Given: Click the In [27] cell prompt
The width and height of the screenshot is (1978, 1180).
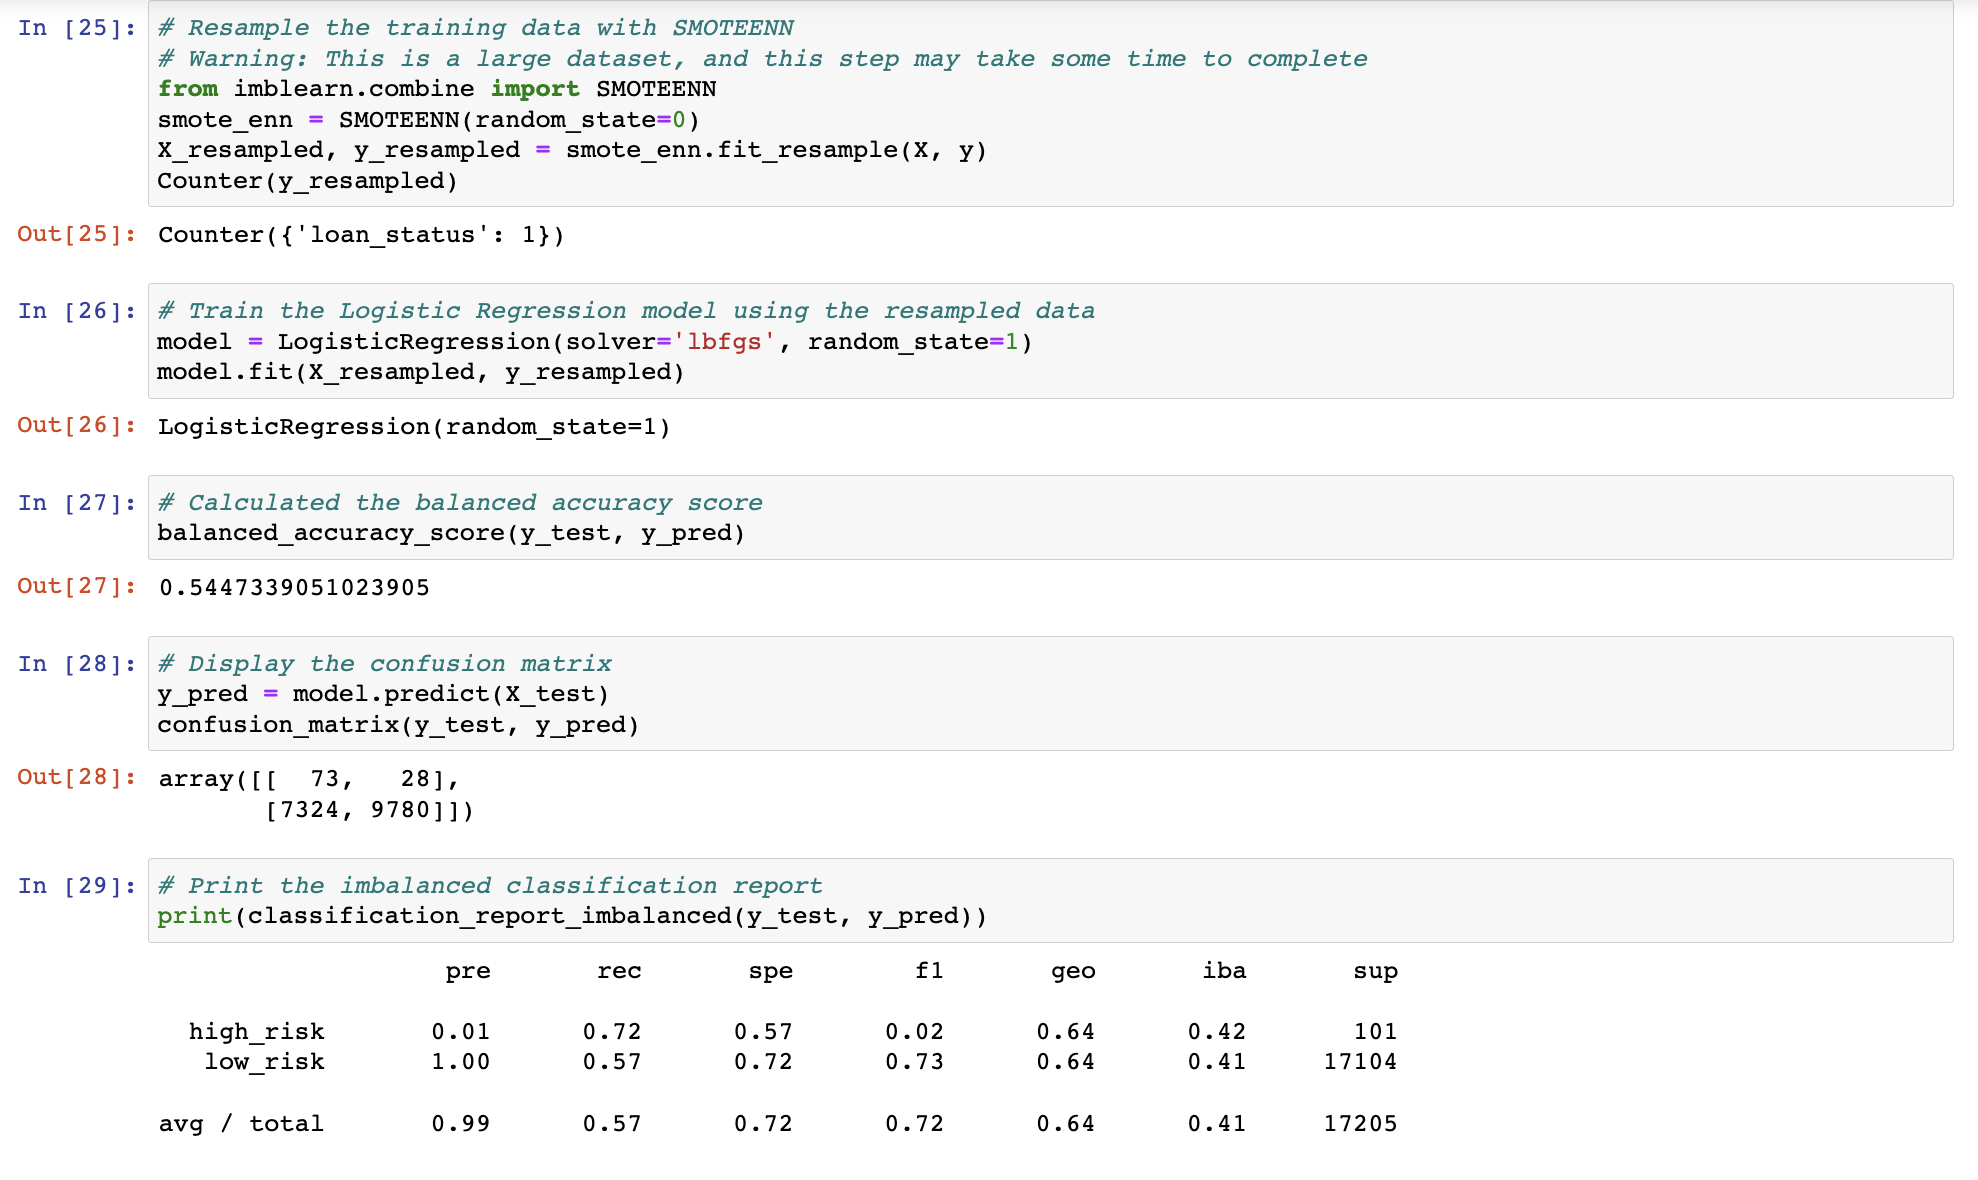Looking at the screenshot, I should (77, 503).
